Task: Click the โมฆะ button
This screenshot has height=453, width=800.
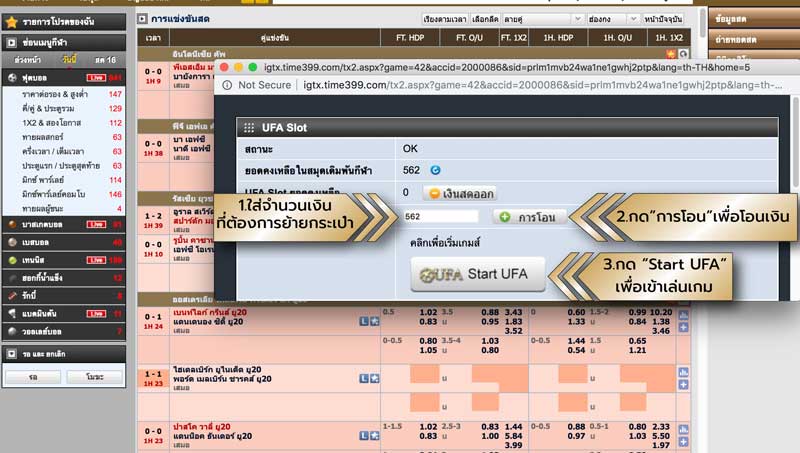Action: tap(95, 376)
